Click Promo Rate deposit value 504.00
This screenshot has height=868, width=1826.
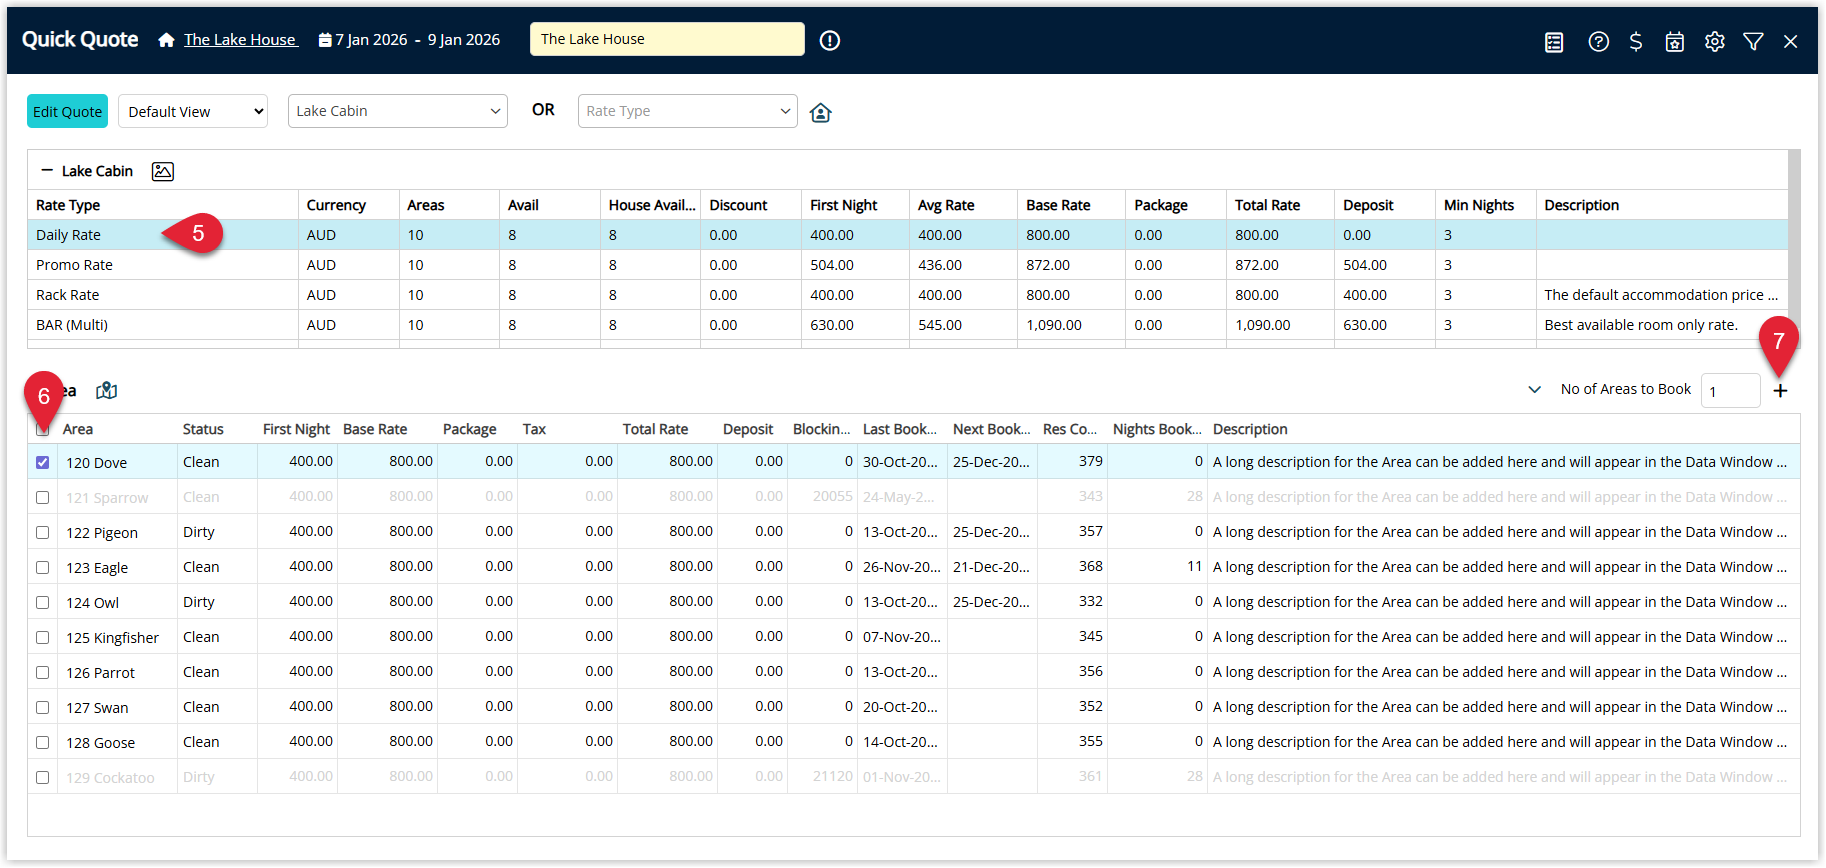pyautogui.click(x=1365, y=265)
